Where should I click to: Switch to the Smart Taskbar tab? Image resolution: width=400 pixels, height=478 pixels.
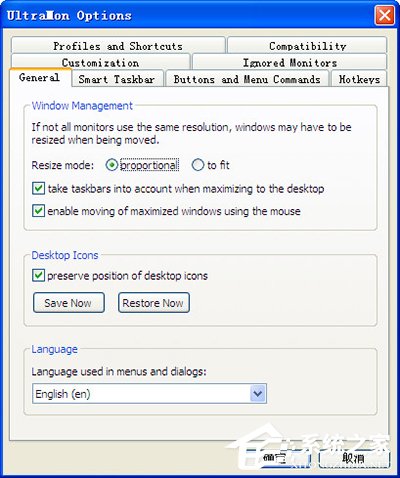click(x=117, y=79)
